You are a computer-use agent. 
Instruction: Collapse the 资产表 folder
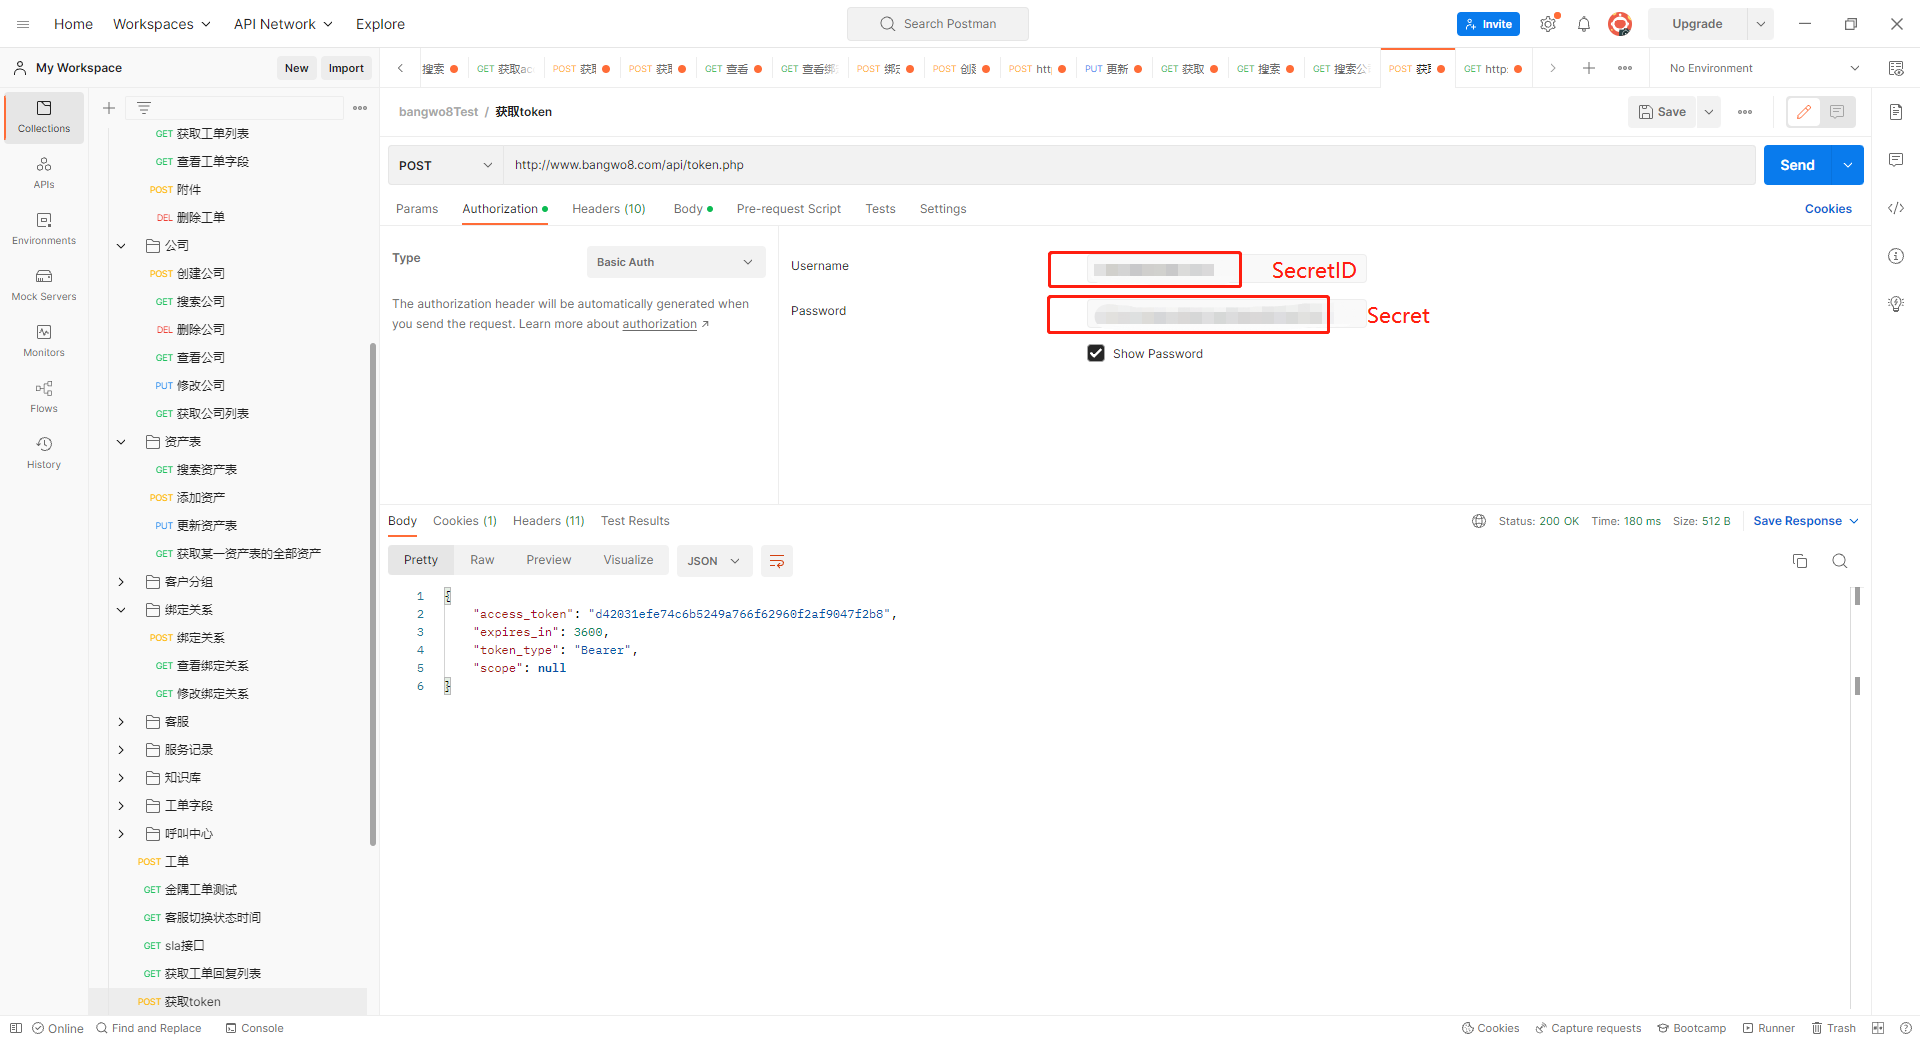121,441
